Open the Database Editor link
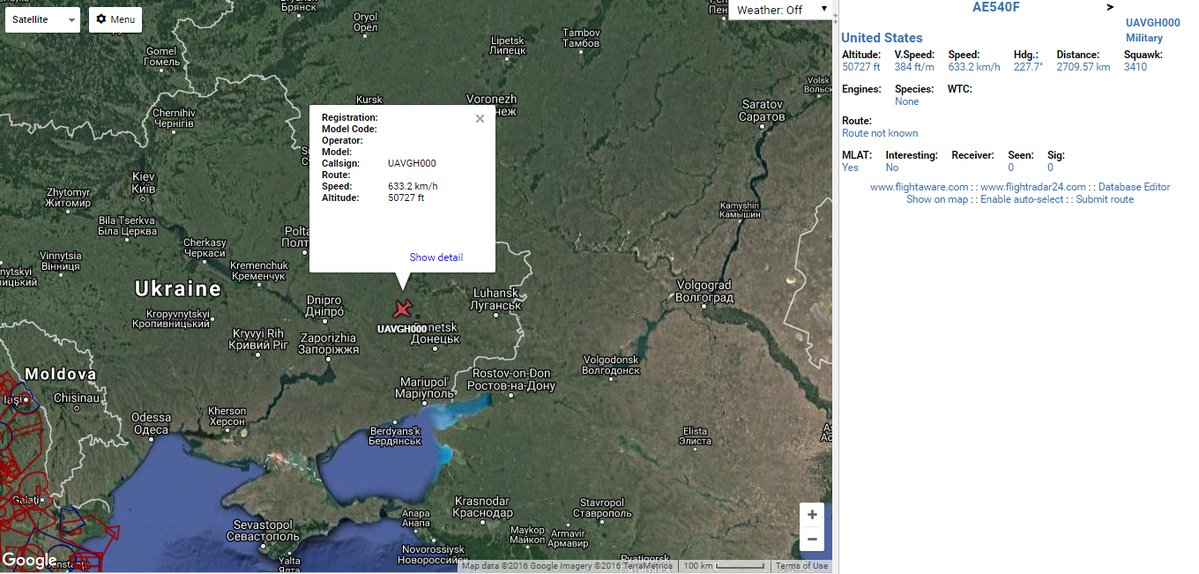Viewport: 1199px width, 574px height. tap(1134, 187)
